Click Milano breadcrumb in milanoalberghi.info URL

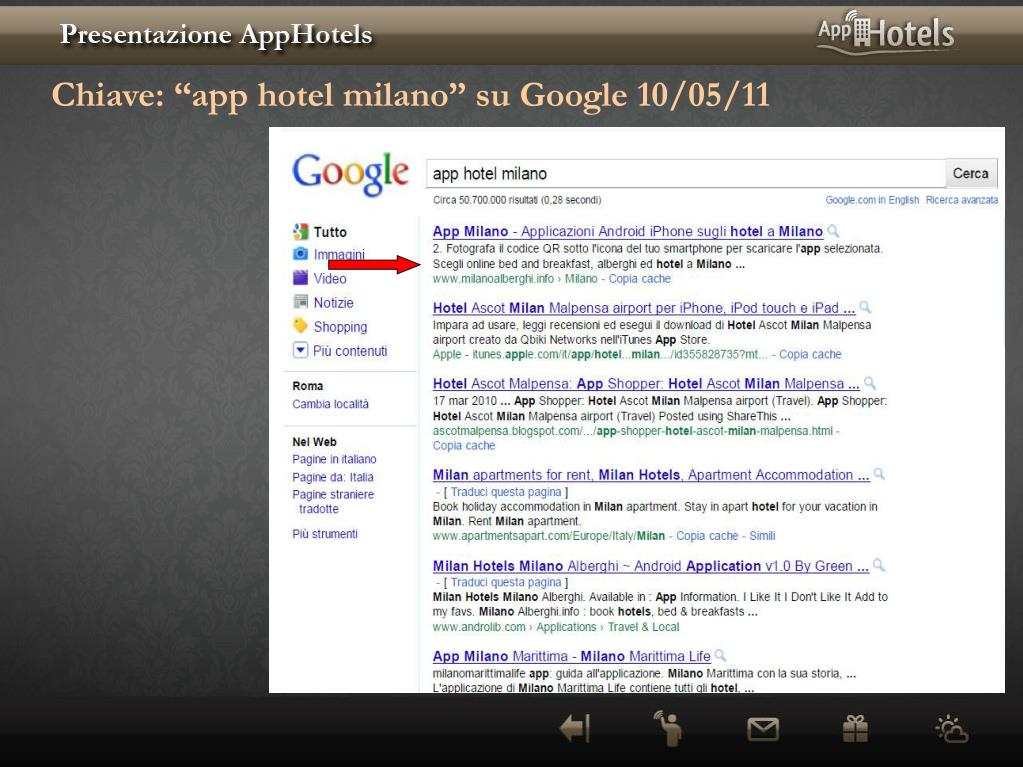click(x=581, y=278)
